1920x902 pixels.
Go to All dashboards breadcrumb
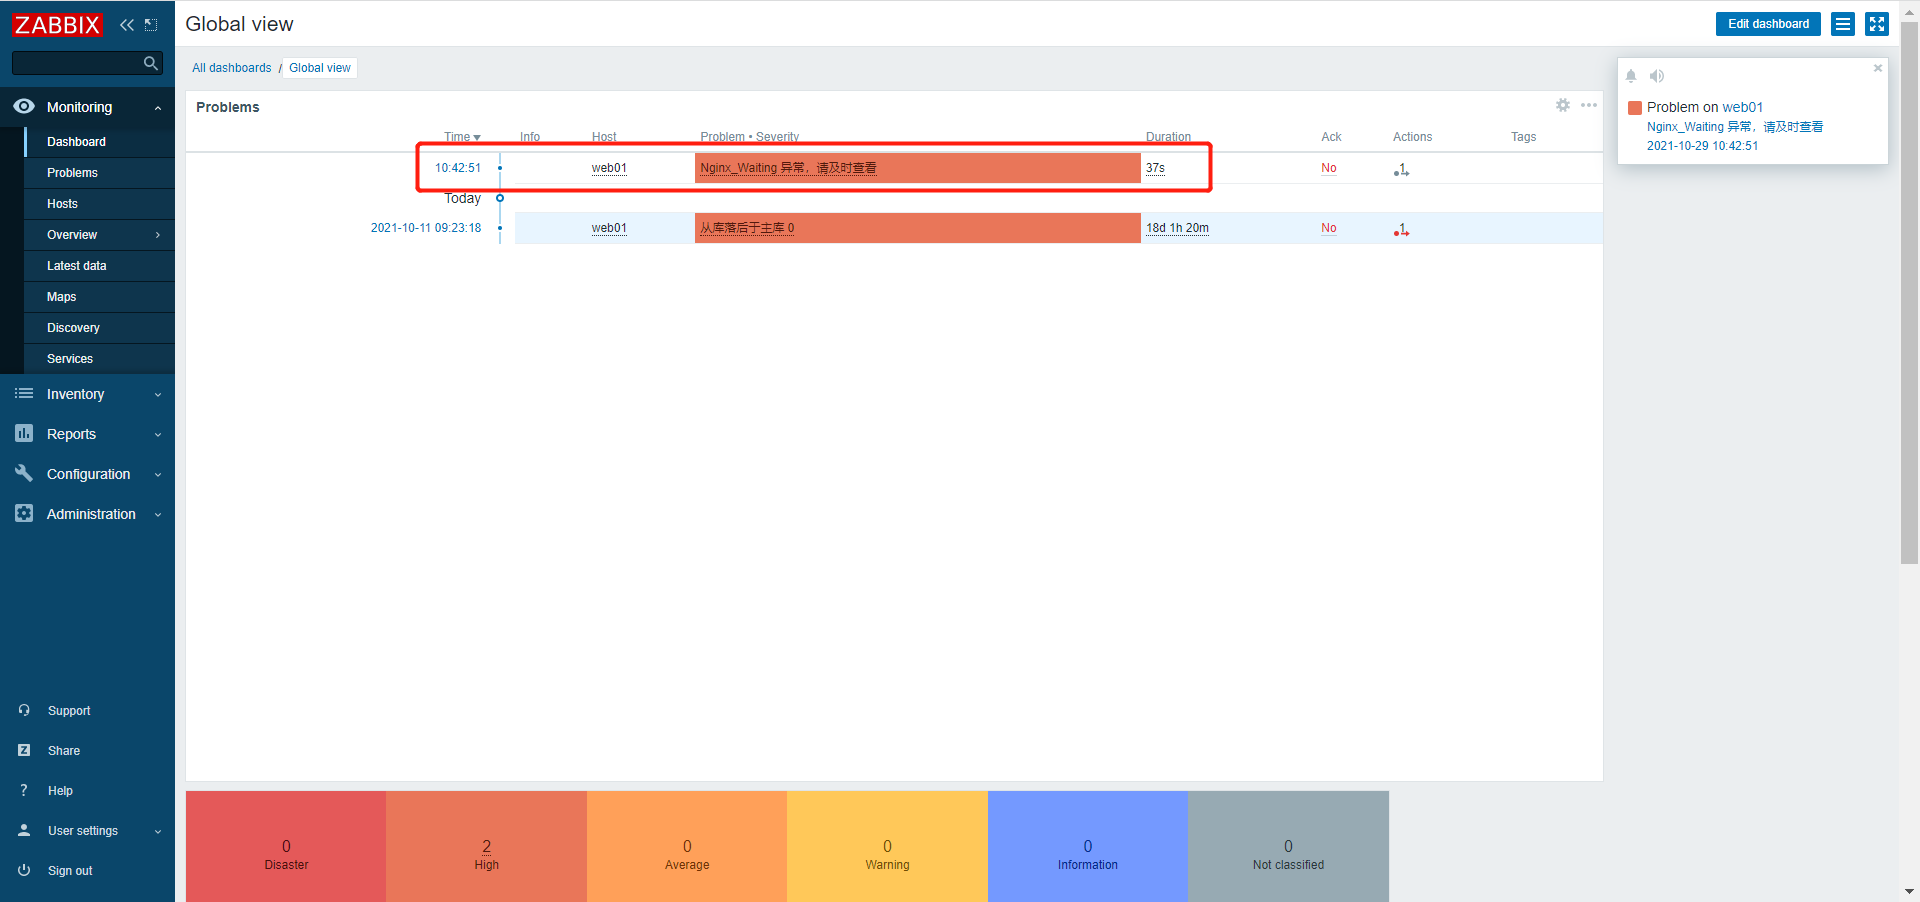tap(232, 68)
